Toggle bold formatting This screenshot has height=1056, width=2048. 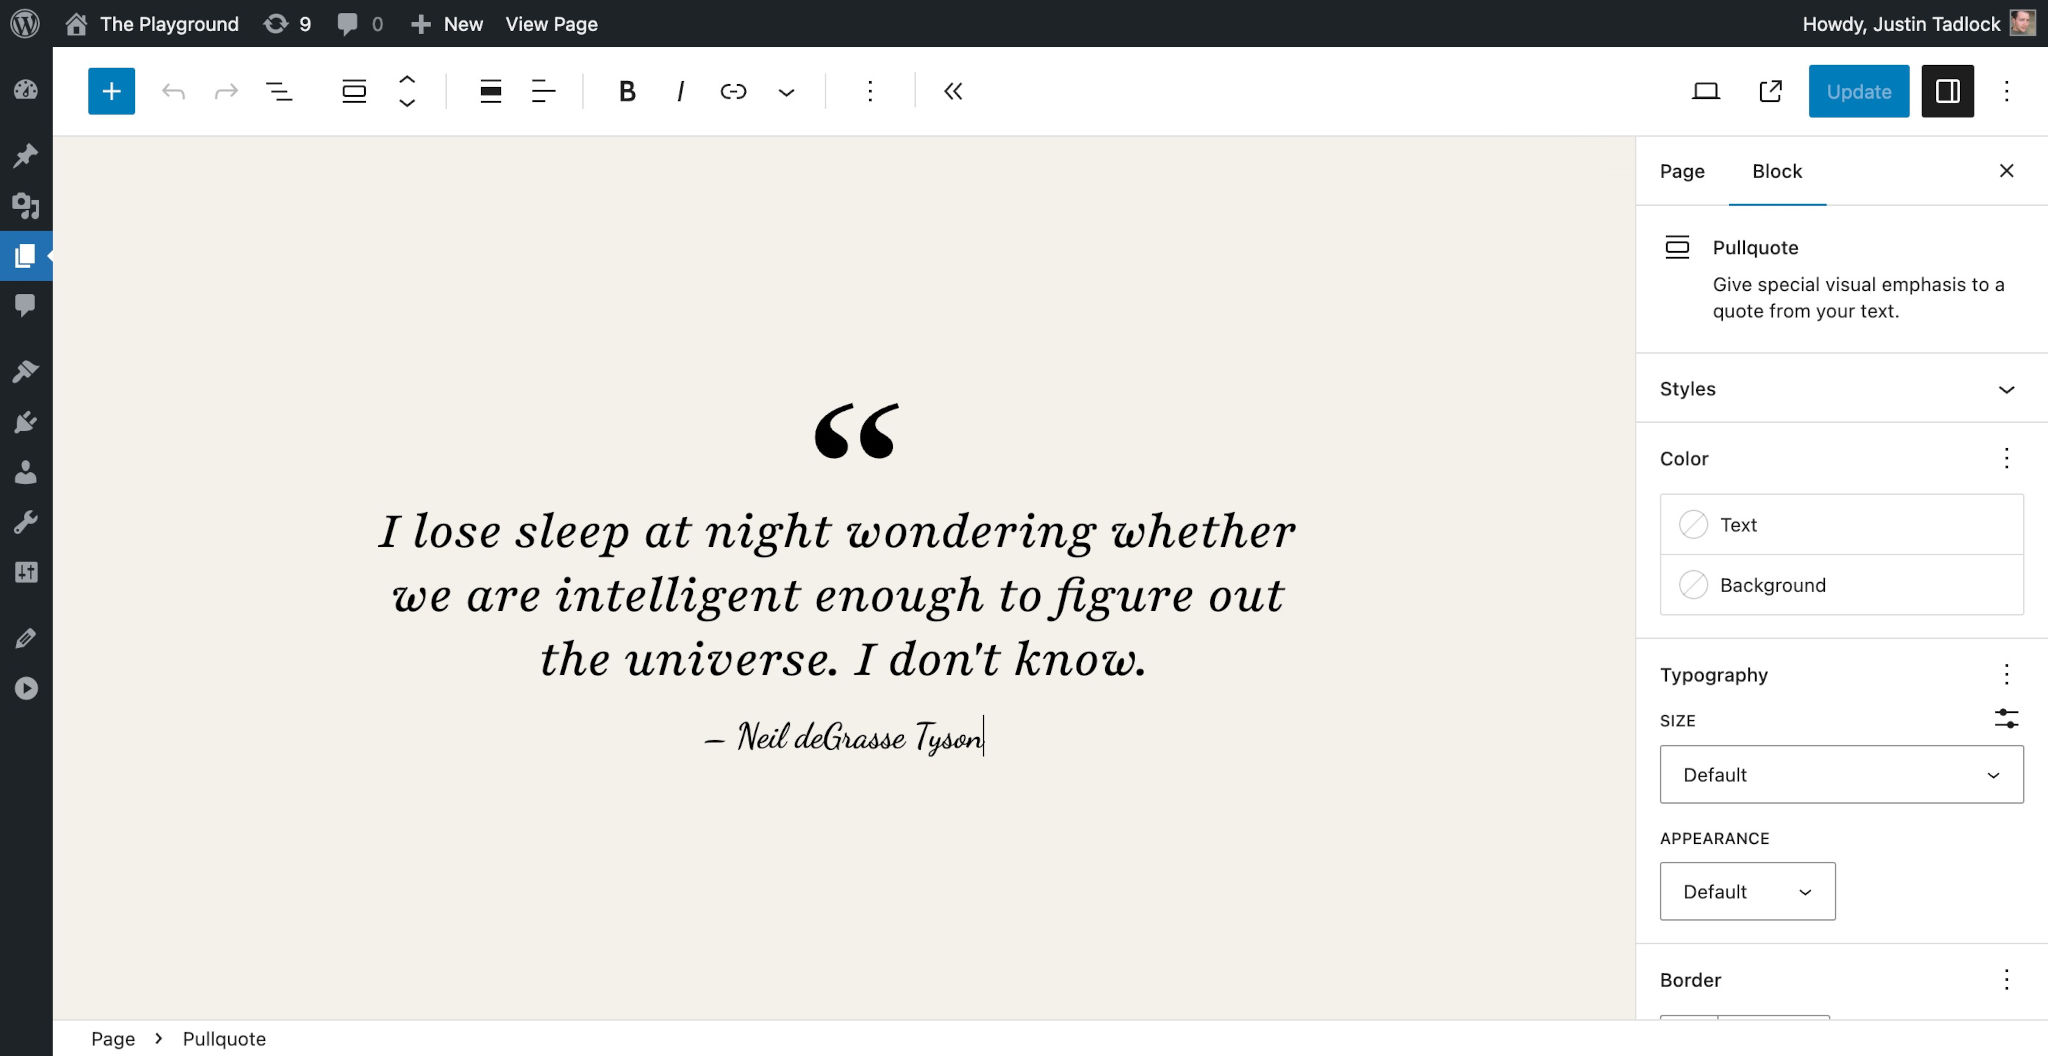[627, 91]
